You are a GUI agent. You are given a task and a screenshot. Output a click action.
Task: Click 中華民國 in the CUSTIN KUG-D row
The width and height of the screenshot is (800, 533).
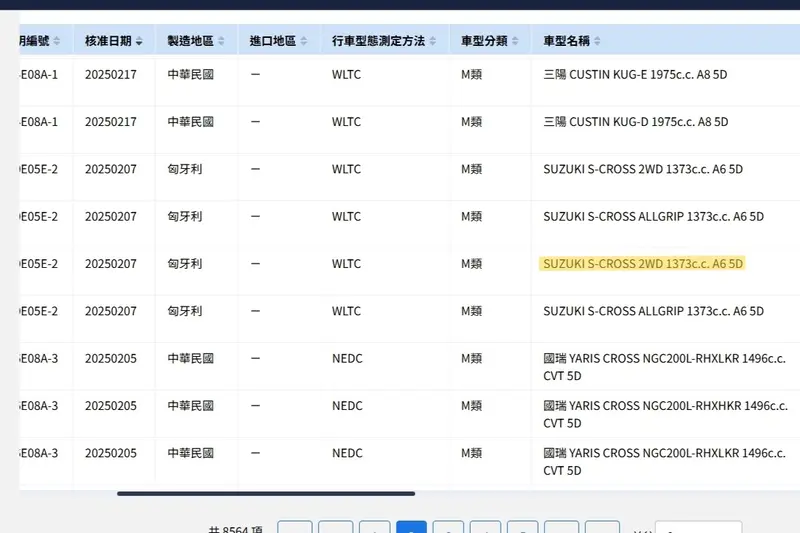pyautogui.click(x=190, y=122)
